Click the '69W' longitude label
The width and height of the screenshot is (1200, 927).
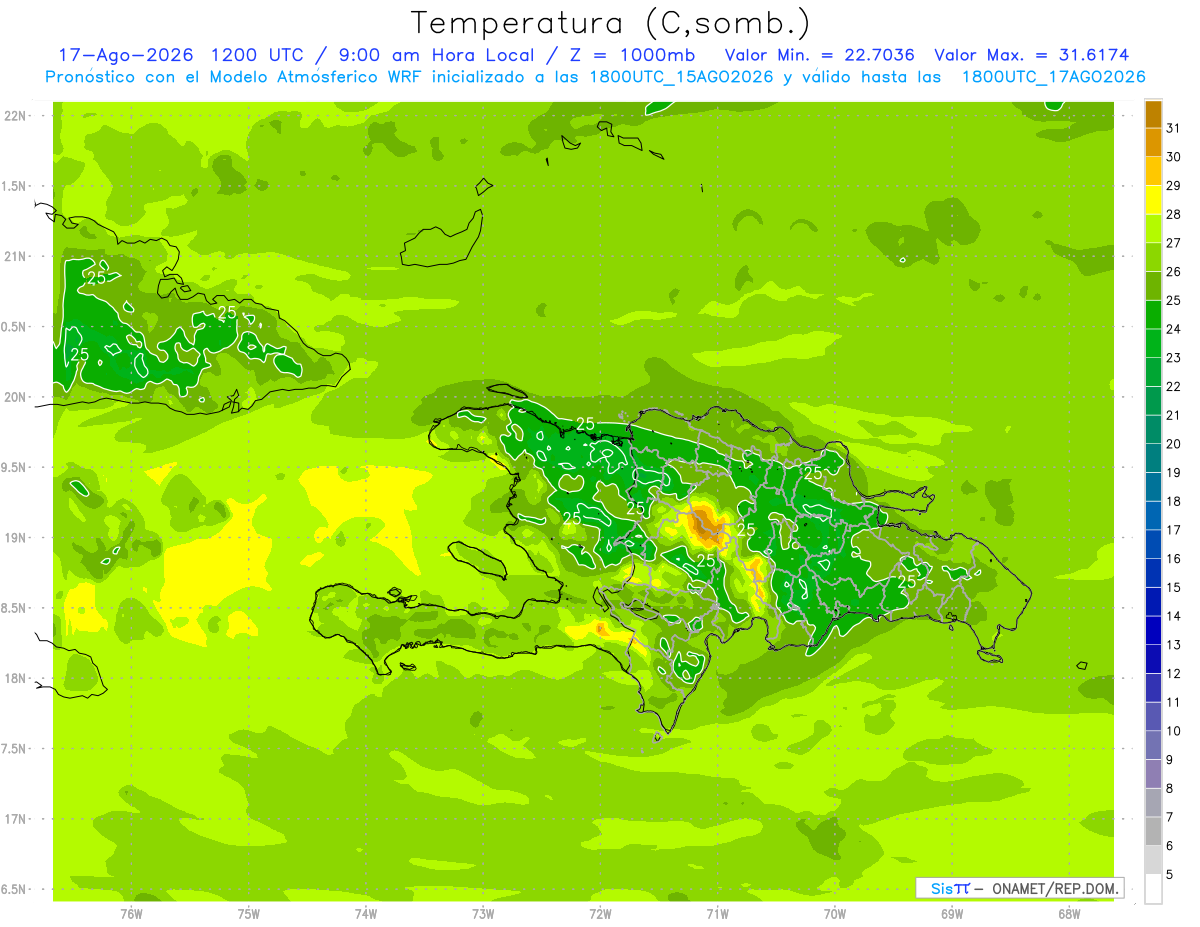pyautogui.click(x=952, y=914)
